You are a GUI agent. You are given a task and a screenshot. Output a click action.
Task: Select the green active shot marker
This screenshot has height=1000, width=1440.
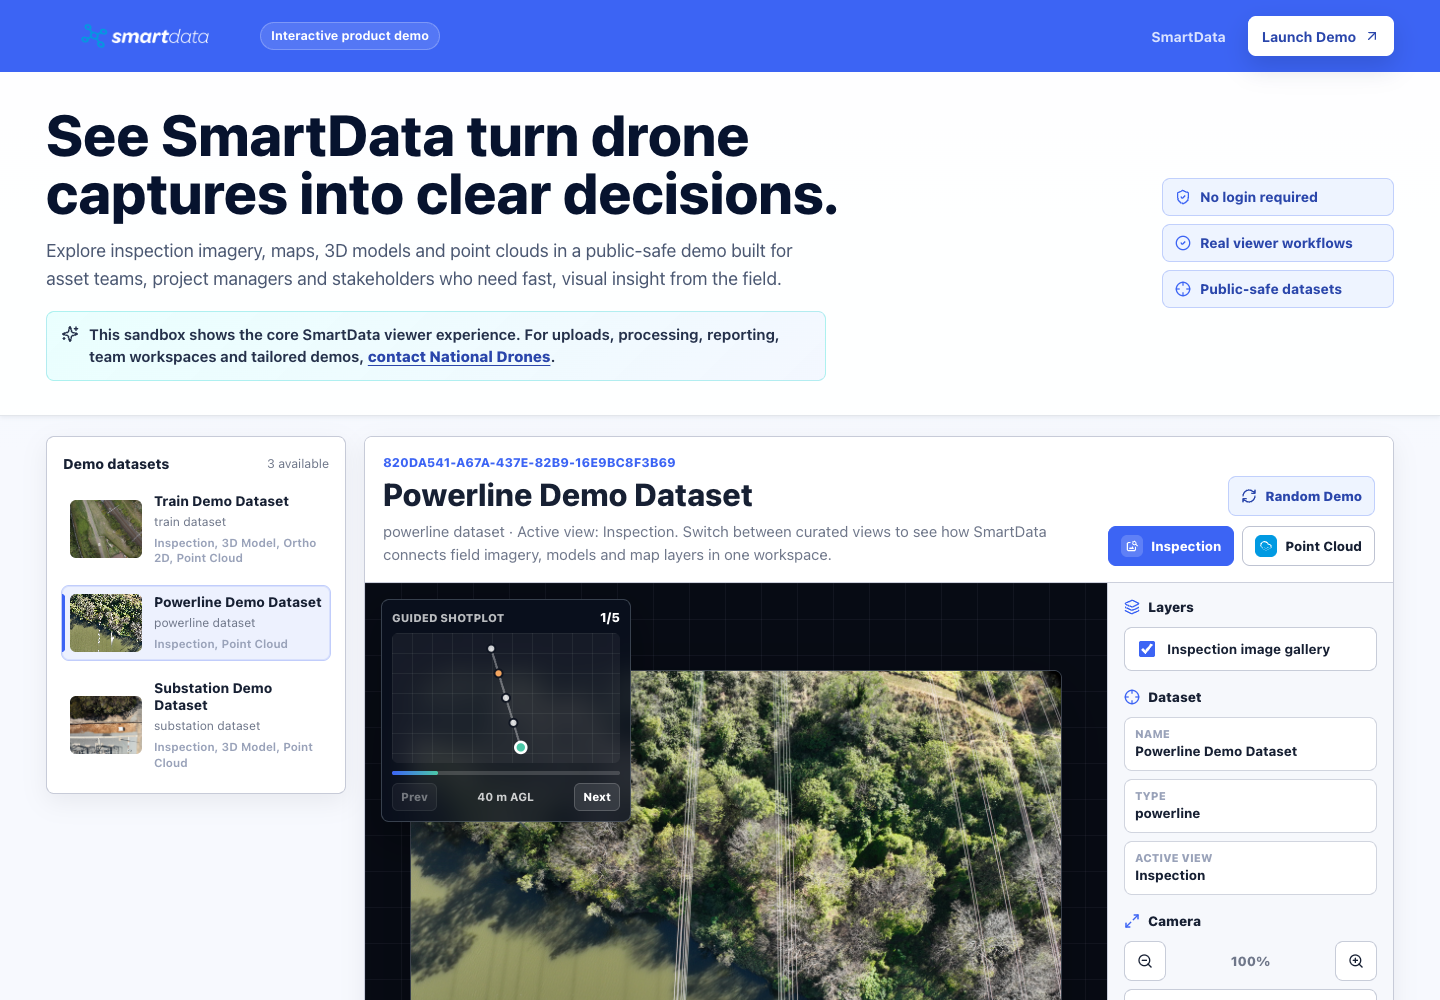520,747
